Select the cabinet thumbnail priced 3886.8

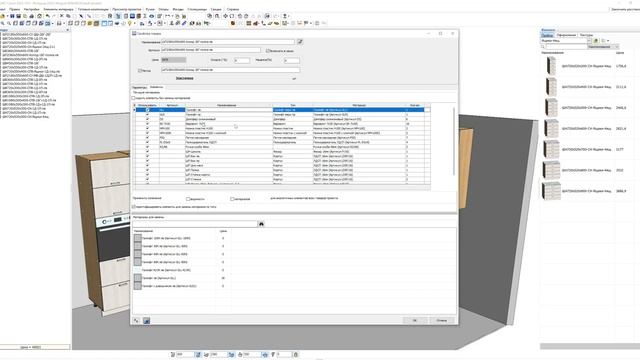coord(551,191)
